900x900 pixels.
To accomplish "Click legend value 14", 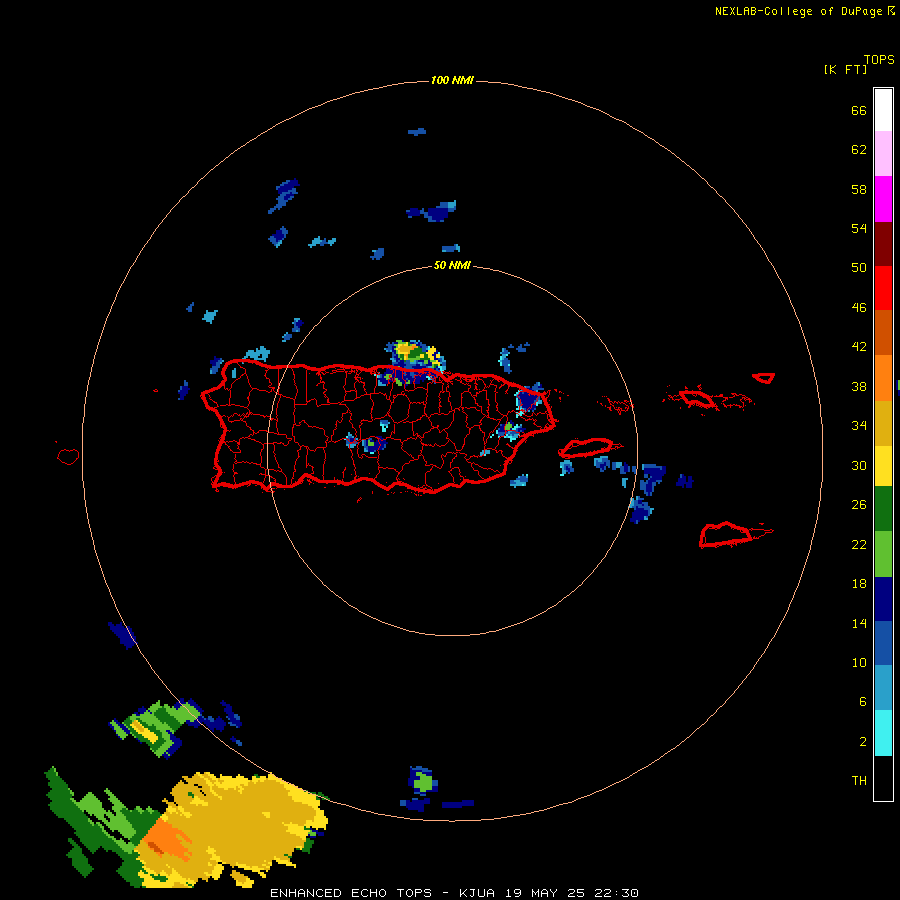I will click(x=859, y=623).
